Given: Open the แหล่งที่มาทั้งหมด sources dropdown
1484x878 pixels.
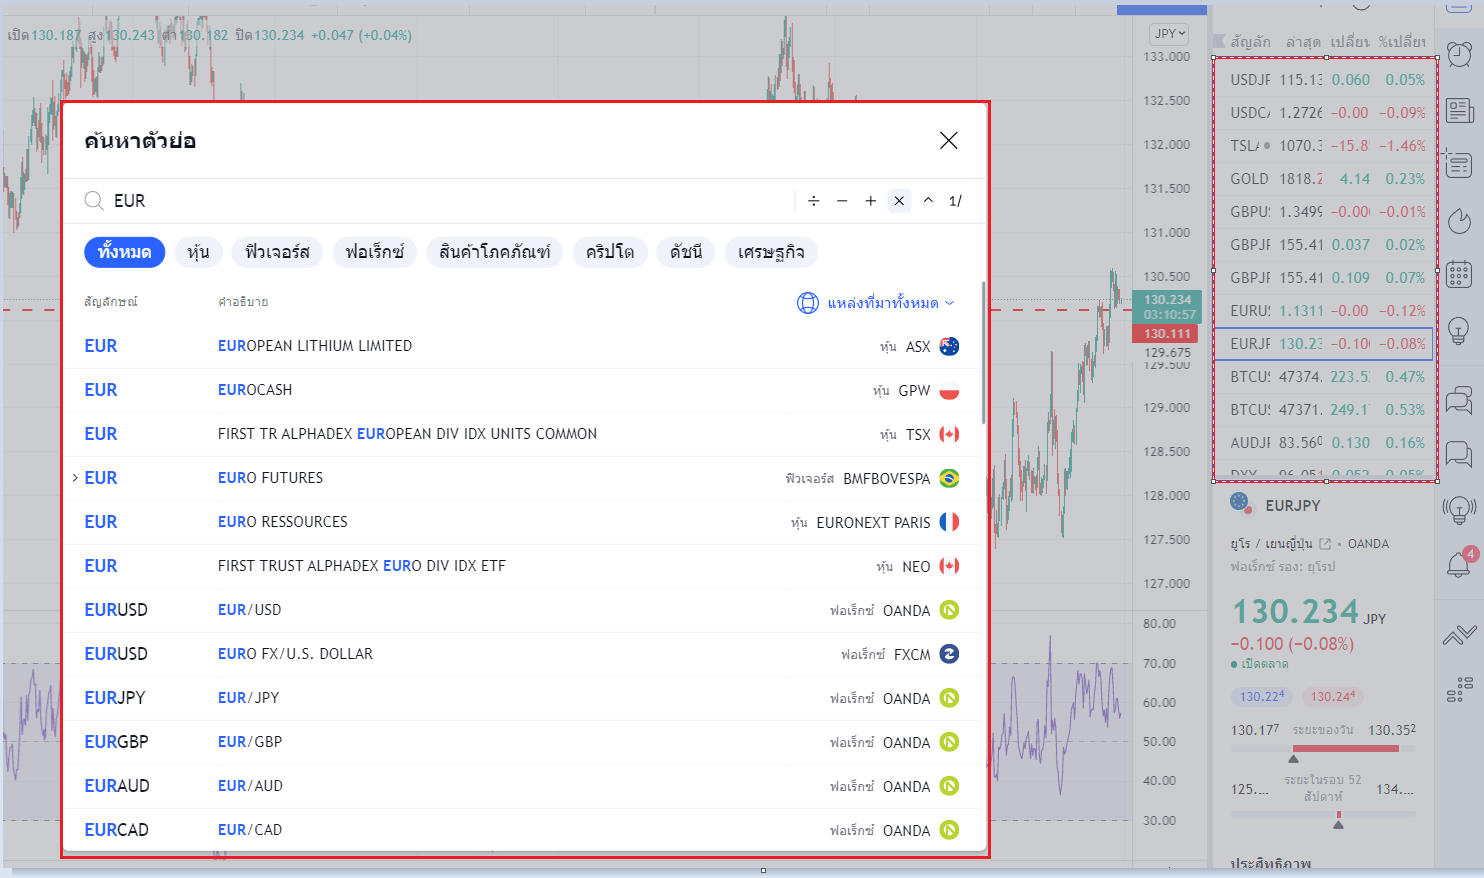Looking at the screenshot, I should (x=890, y=303).
